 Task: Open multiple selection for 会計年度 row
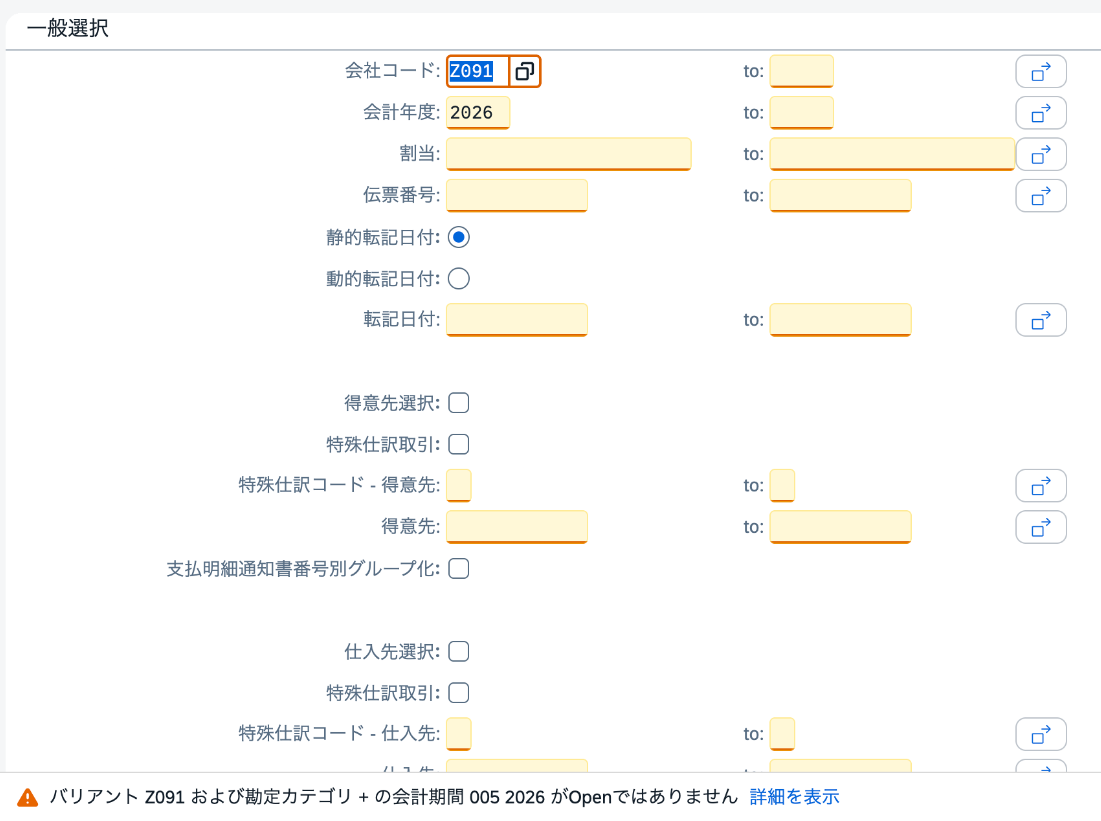(1041, 113)
